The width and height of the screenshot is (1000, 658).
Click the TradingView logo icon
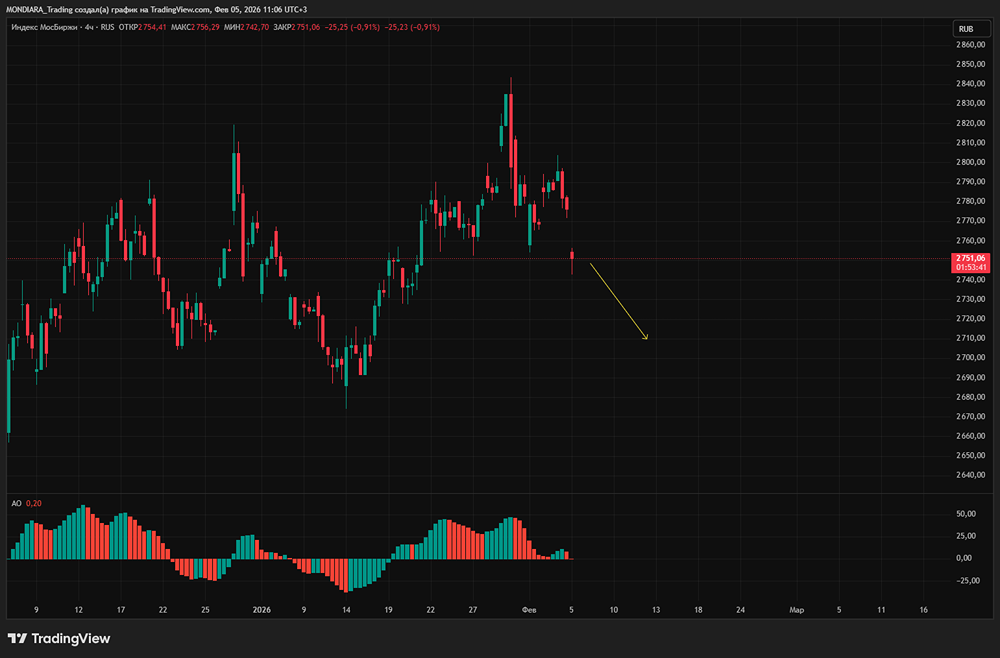pos(18,638)
